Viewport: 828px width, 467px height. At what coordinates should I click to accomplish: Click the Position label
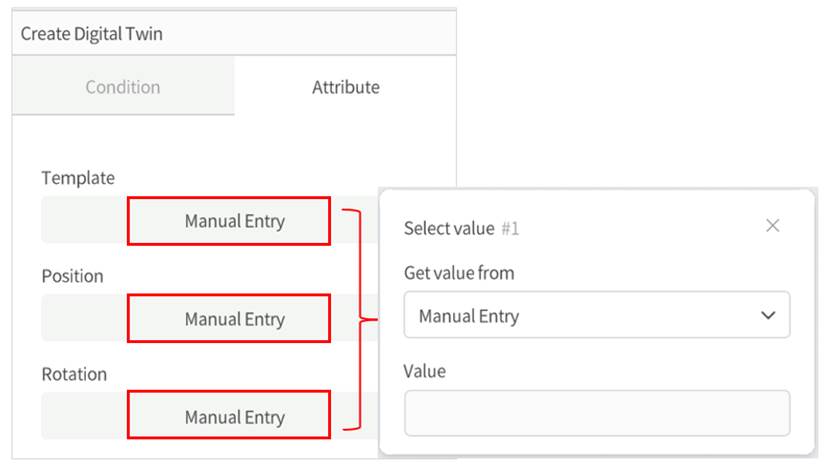(x=72, y=276)
